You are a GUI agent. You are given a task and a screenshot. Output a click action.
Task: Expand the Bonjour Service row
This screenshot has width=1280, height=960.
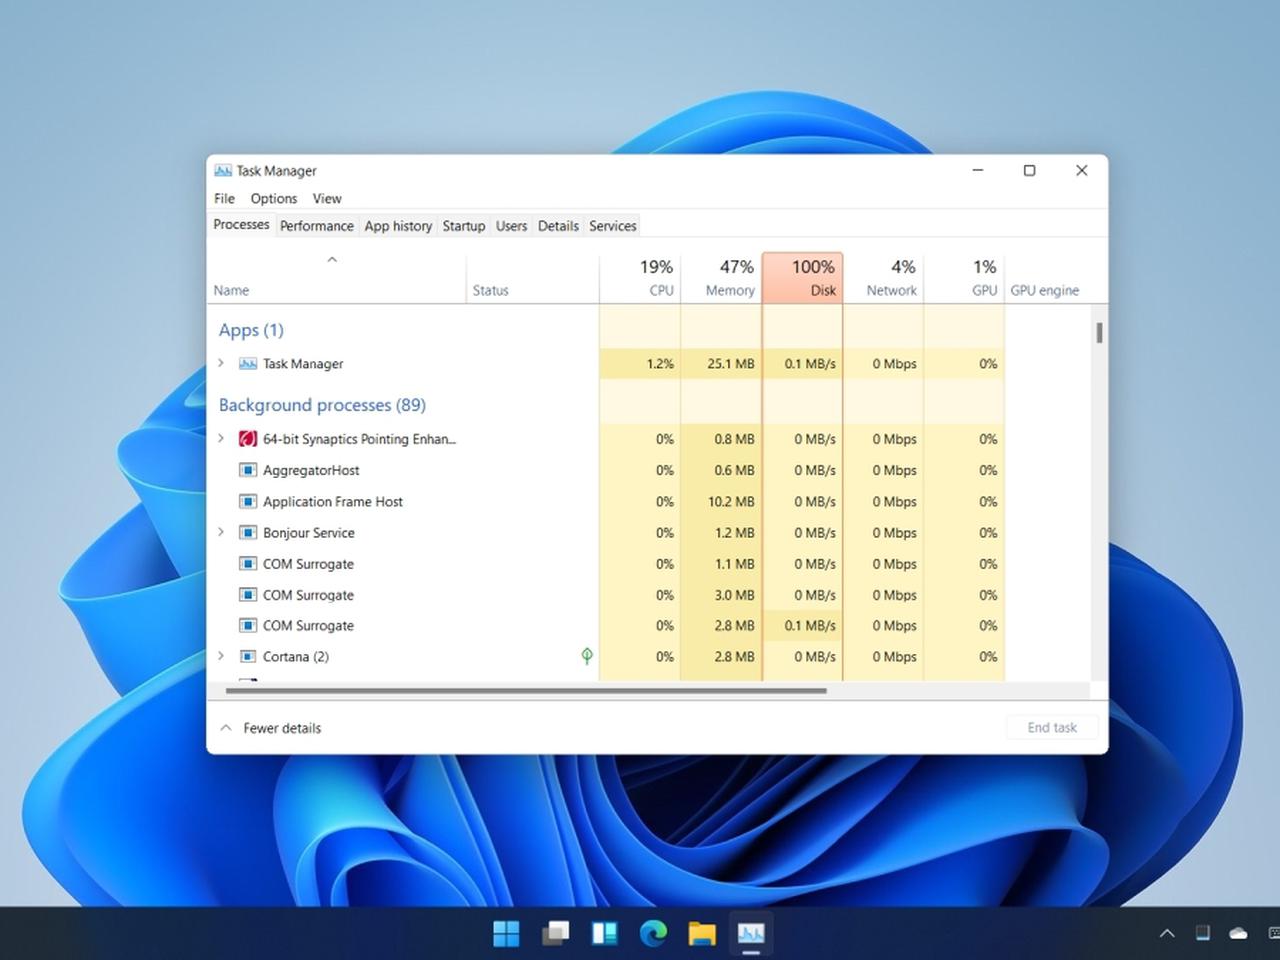[x=221, y=532]
